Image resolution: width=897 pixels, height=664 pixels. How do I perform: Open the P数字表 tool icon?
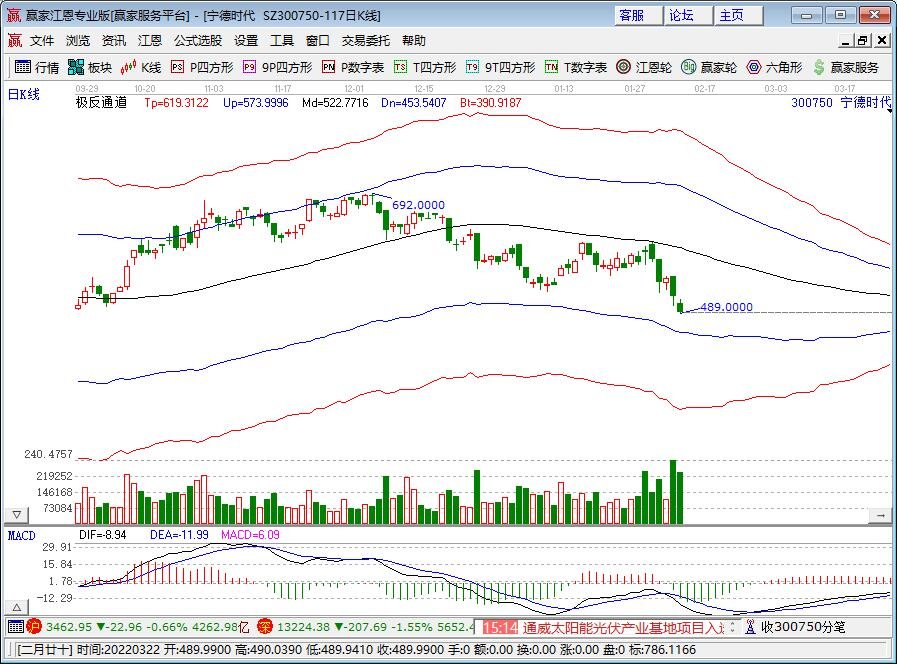(x=328, y=67)
